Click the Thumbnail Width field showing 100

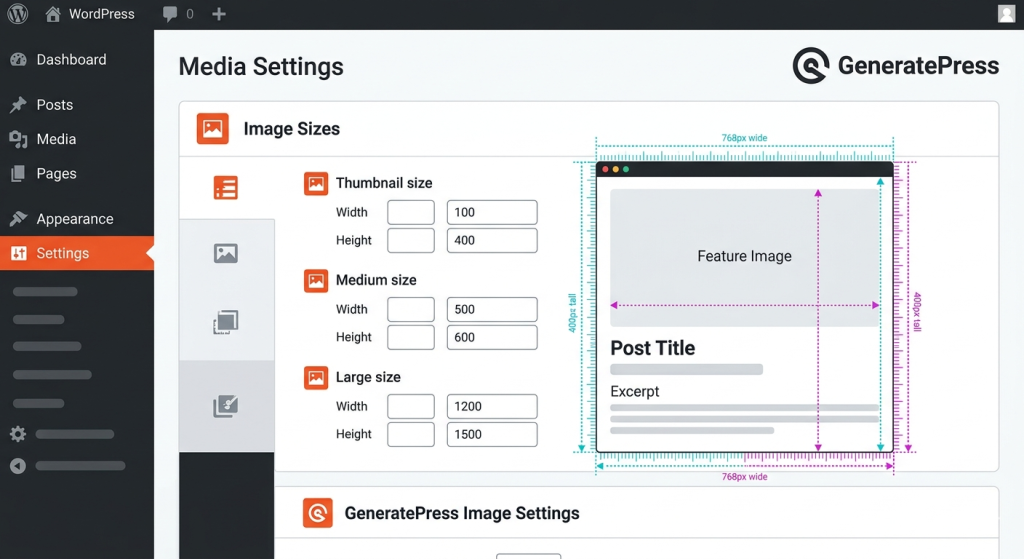[x=492, y=212]
